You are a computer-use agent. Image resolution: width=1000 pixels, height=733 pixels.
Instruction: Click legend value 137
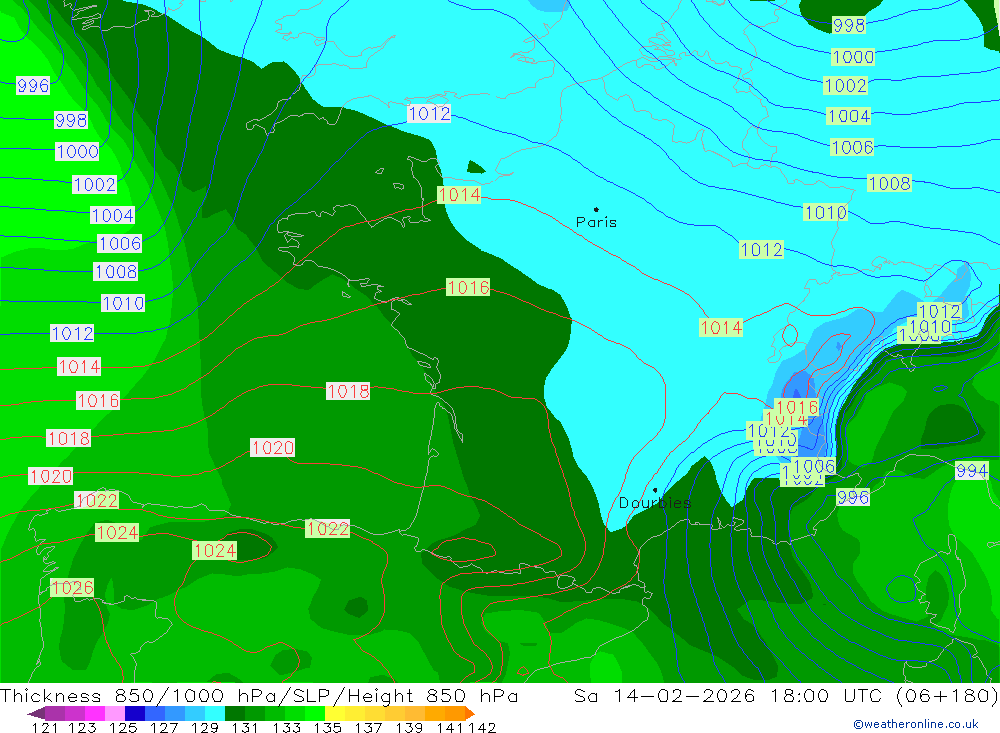[368, 727]
